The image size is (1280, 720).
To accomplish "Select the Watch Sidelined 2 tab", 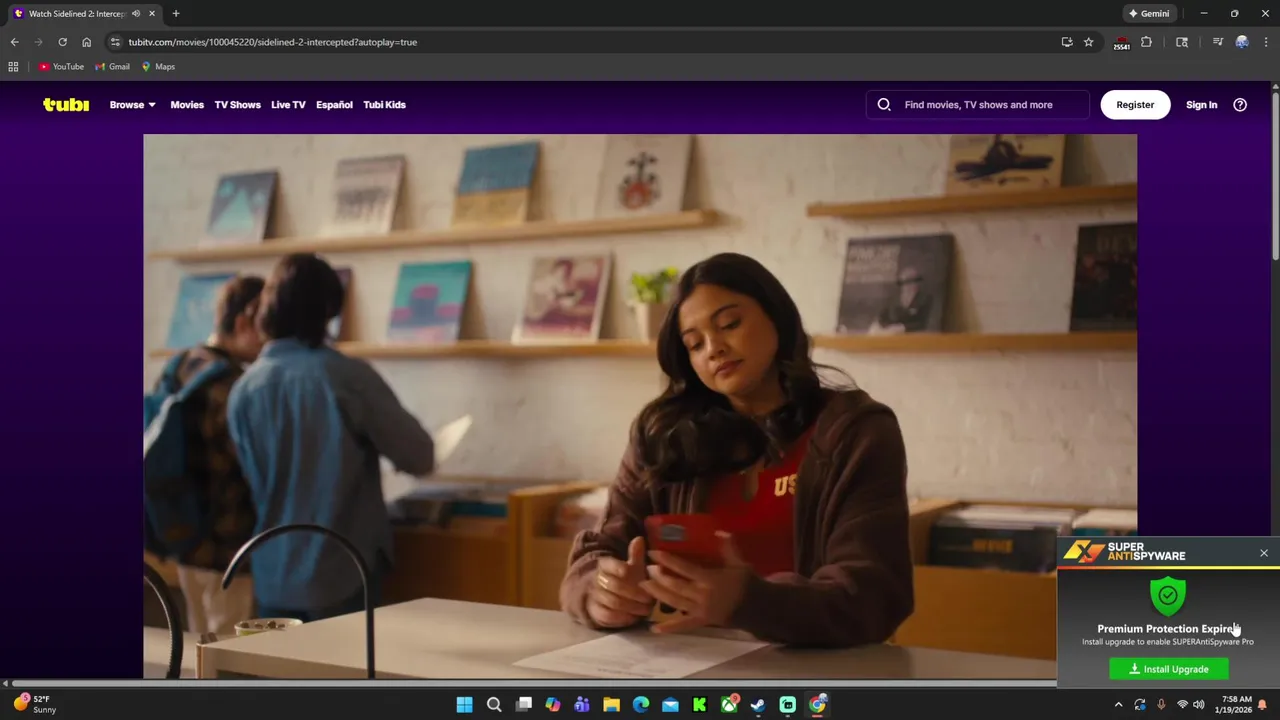I will tap(85, 14).
